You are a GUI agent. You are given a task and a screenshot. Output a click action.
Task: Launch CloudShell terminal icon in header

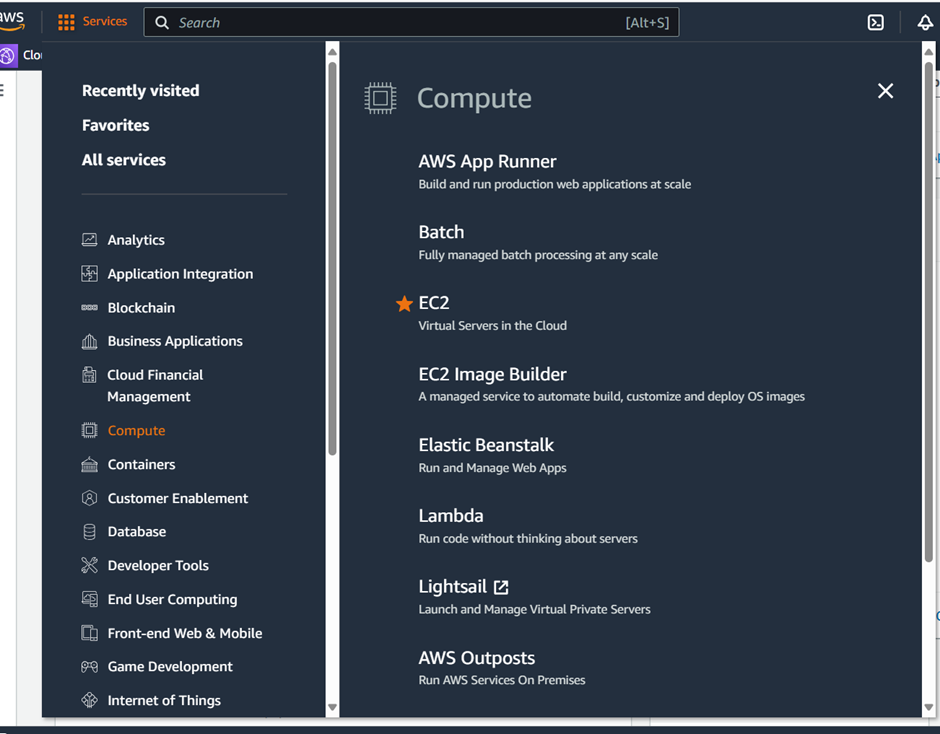click(x=875, y=22)
